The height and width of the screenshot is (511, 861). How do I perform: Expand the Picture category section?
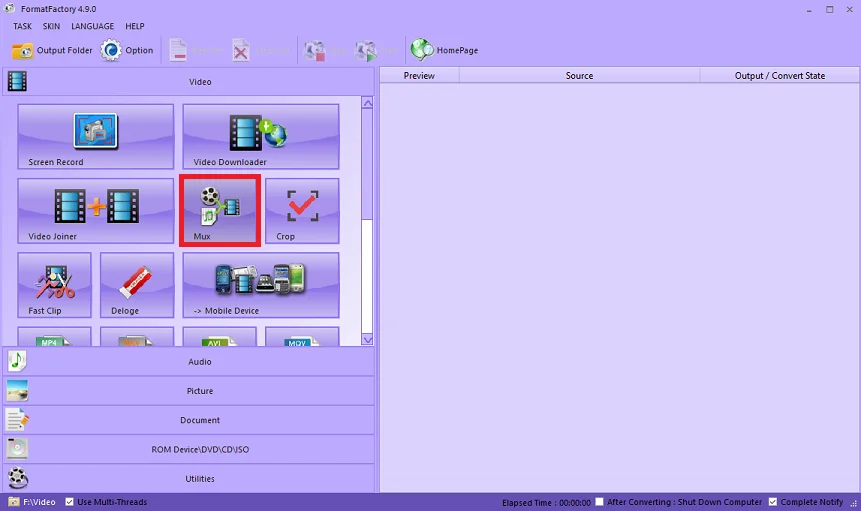coord(189,391)
